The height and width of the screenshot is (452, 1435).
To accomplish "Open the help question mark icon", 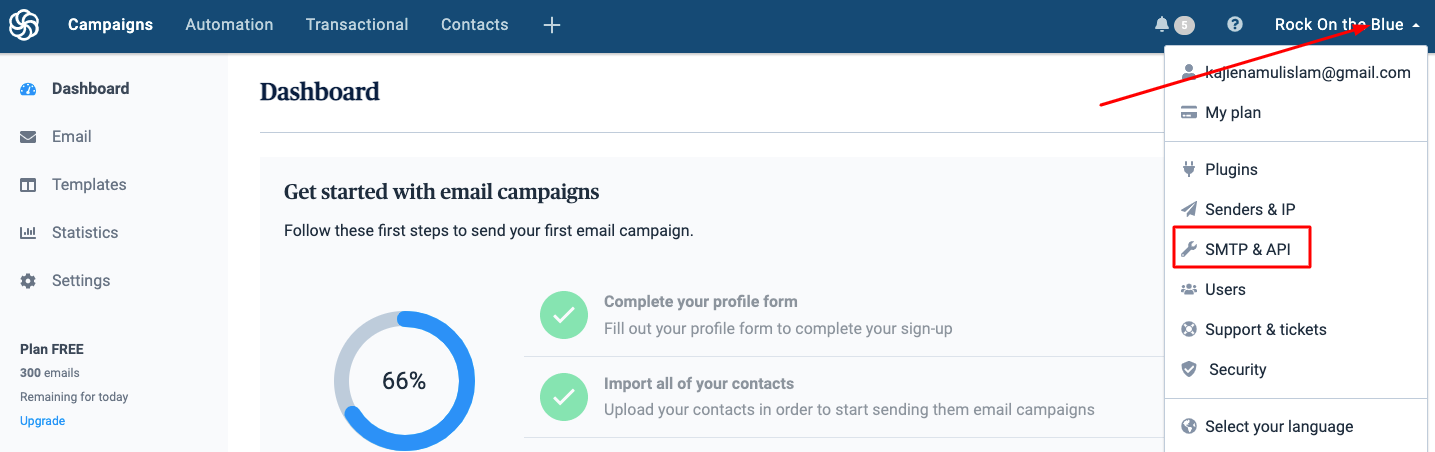I will [x=1235, y=25].
